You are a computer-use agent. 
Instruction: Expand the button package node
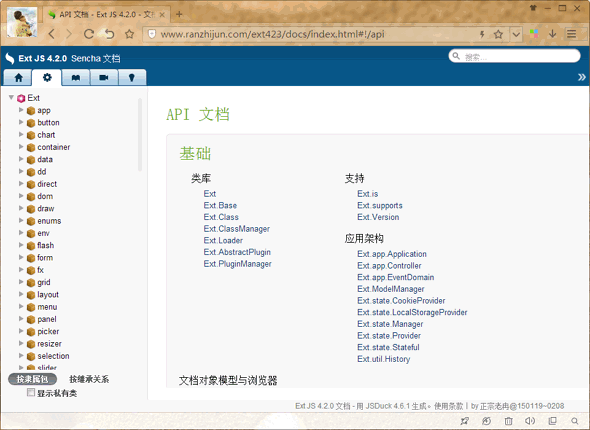click(21, 122)
